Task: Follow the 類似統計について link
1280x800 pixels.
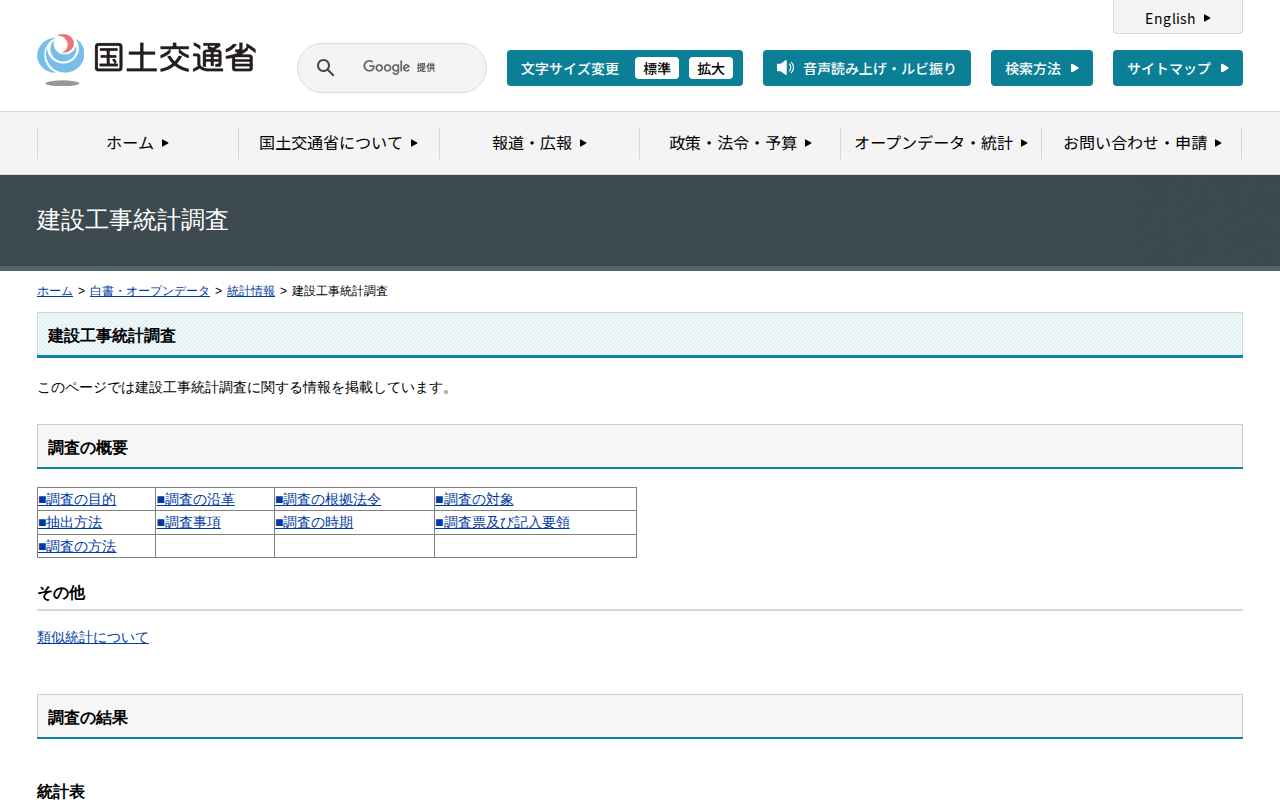Action: coord(93,637)
